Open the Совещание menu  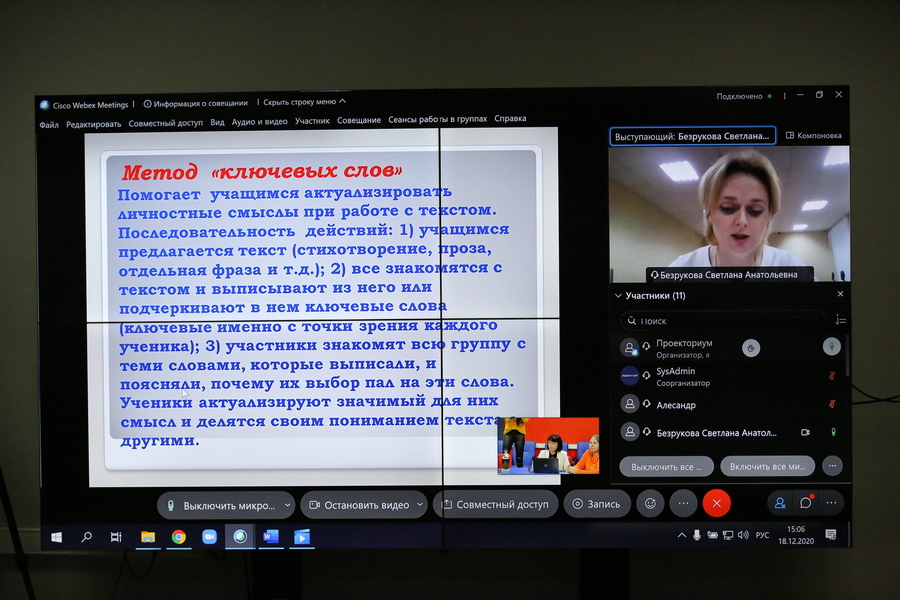tap(358, 121)
